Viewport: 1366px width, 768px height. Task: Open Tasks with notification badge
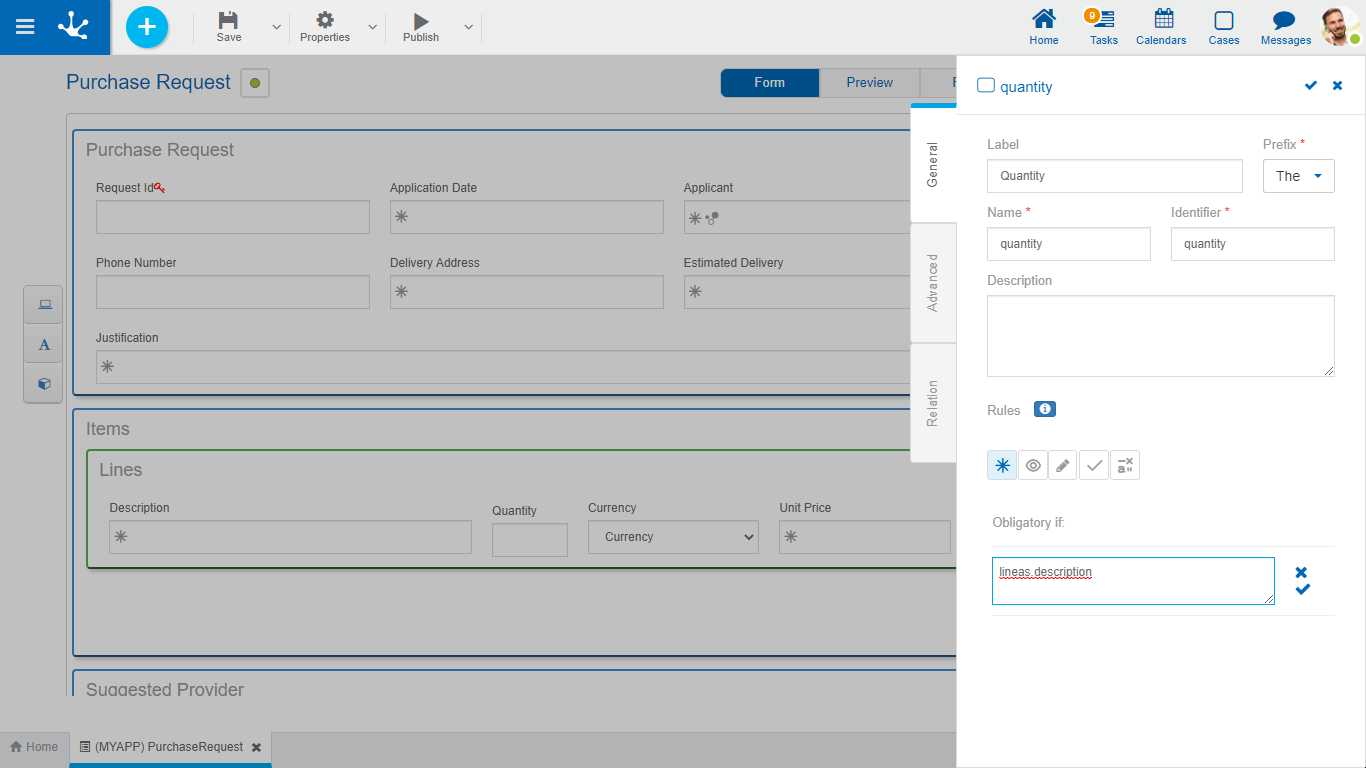[x=1104, y=27]
